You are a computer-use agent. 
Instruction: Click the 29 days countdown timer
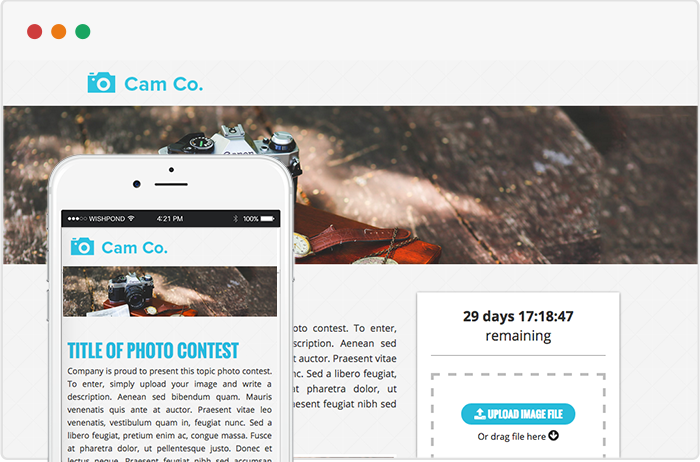click(518, 316)
